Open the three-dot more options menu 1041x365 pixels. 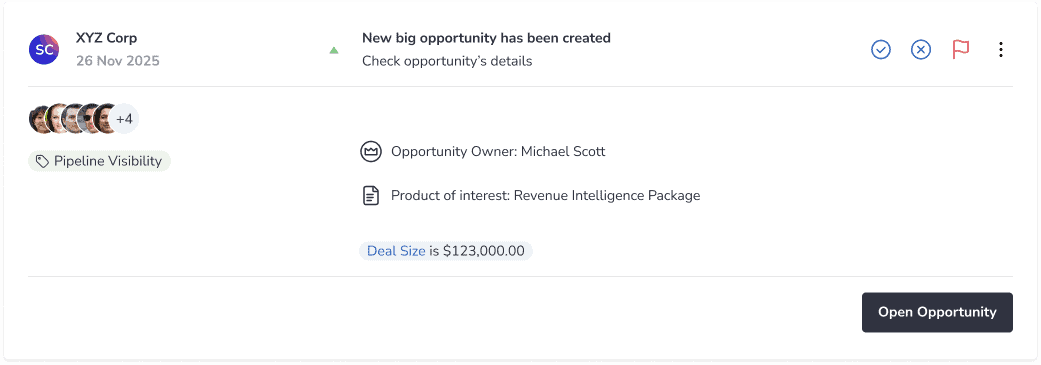(1001, 50)
